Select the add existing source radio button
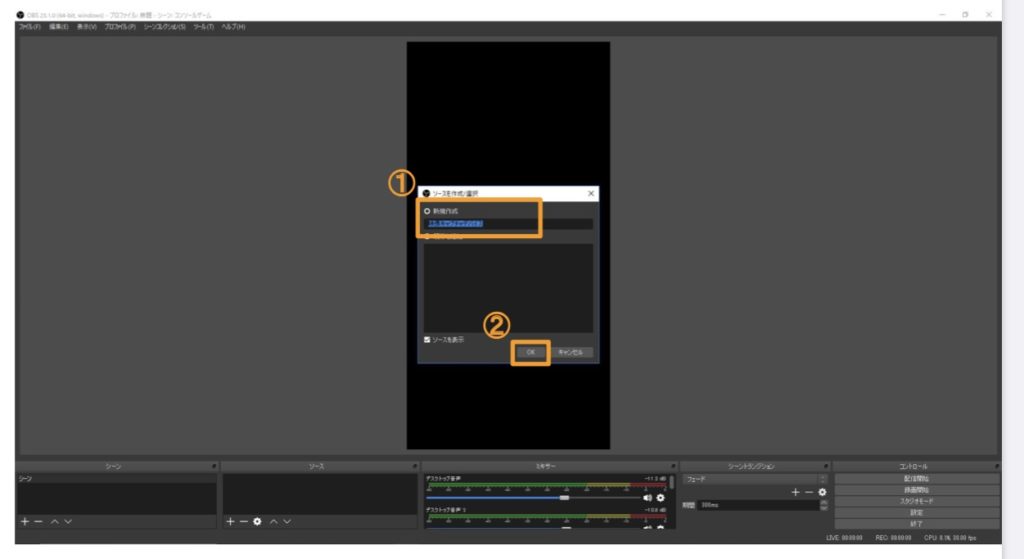 pos(428,236)
